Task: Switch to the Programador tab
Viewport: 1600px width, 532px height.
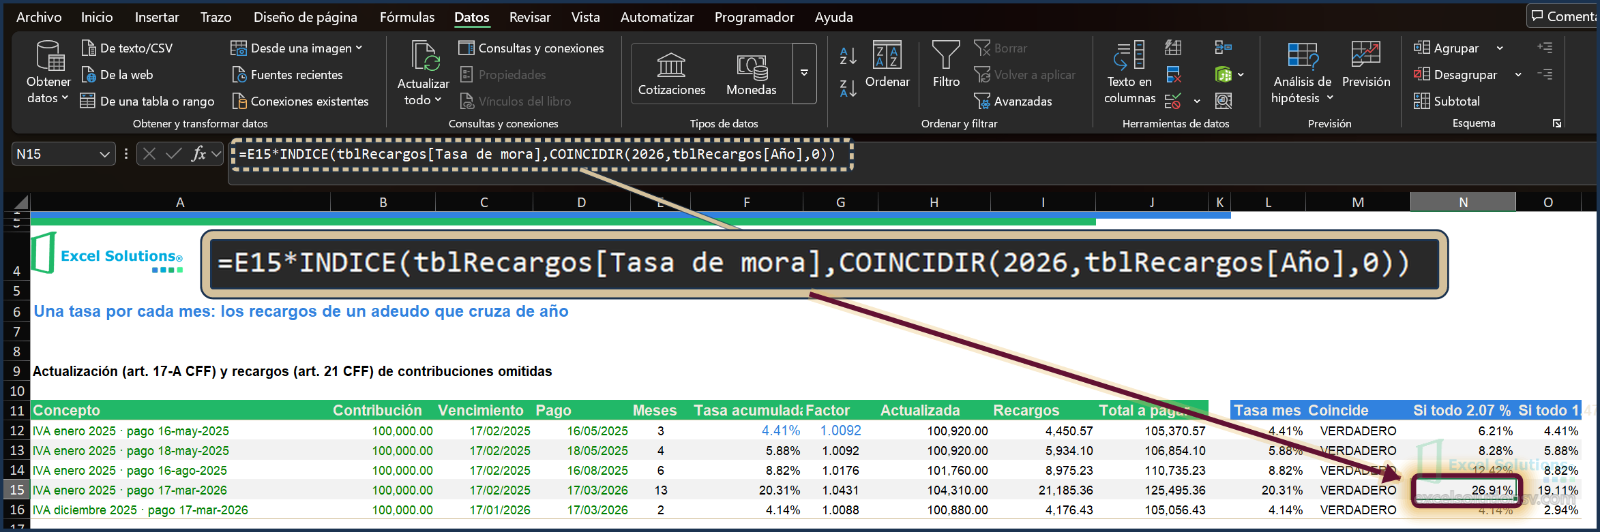Action: (x=754, y=17)
